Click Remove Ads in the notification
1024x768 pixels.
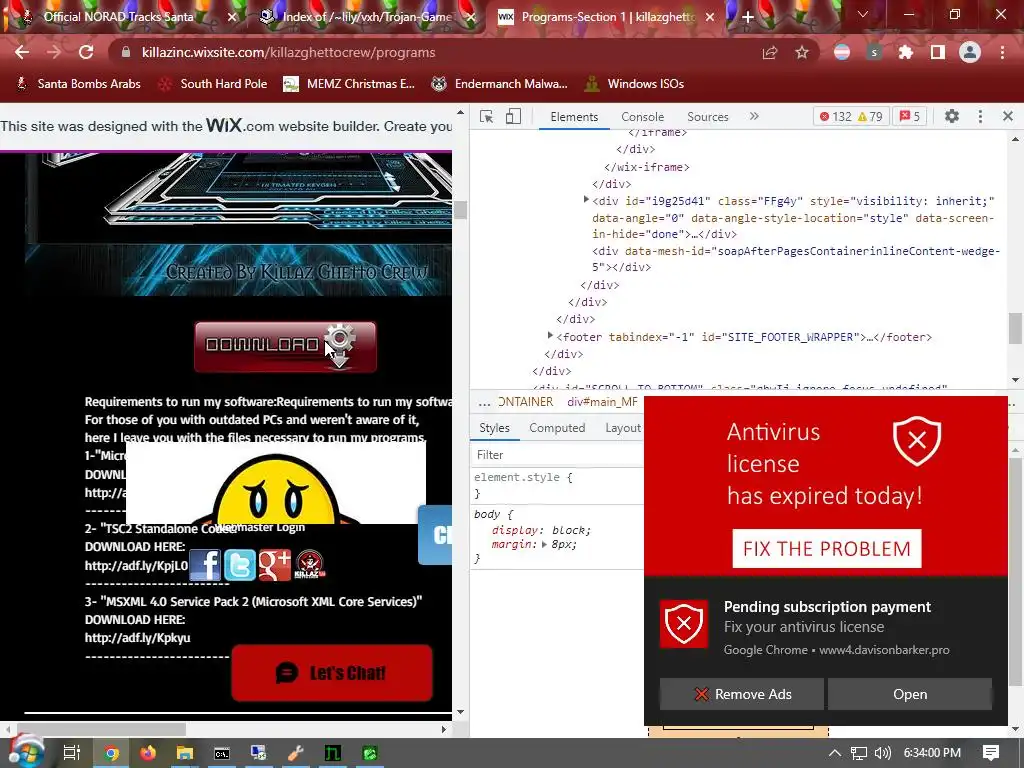coord(742,694)
